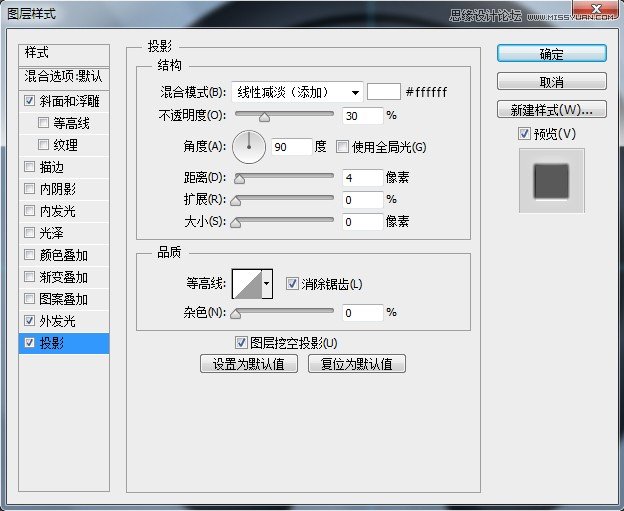Select the 投影 highlighted list entry label

coord(51,343)
